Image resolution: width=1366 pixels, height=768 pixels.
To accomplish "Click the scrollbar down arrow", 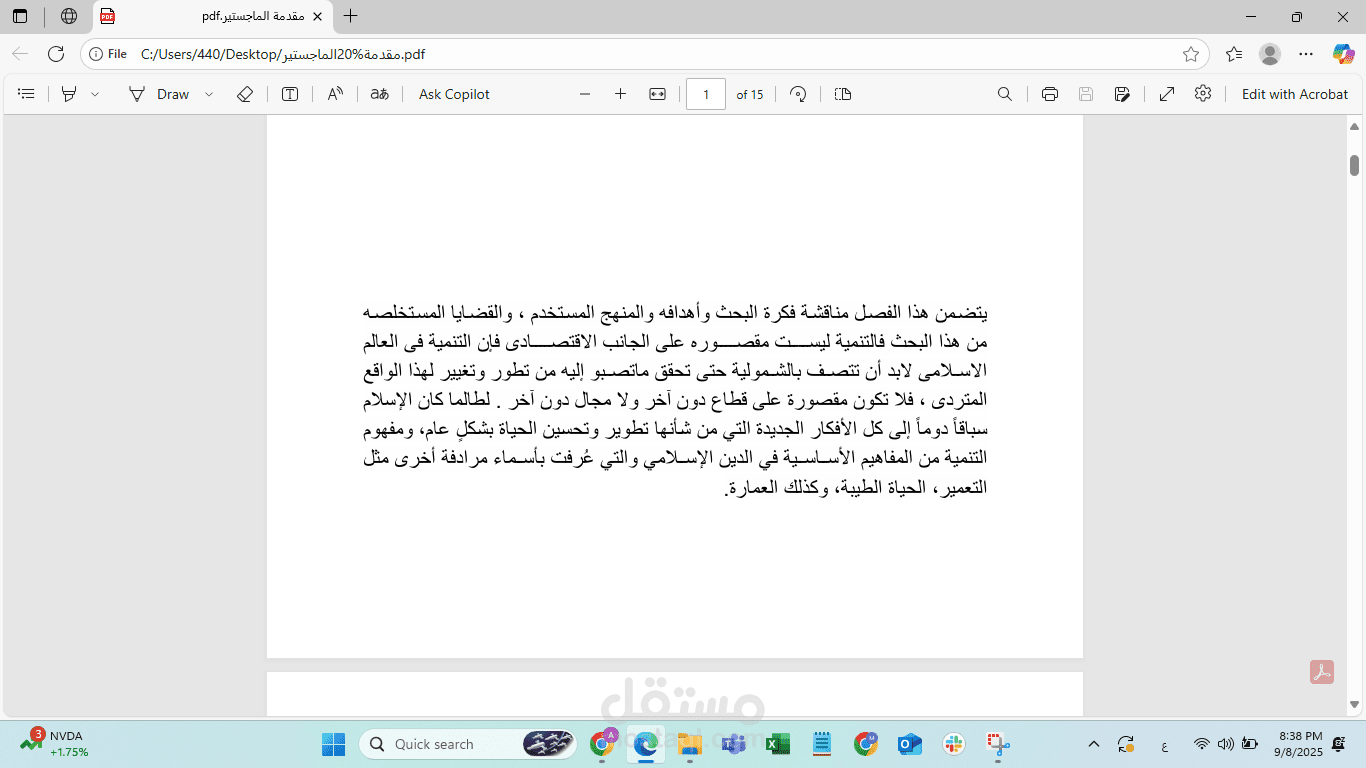I will 1355,705.
